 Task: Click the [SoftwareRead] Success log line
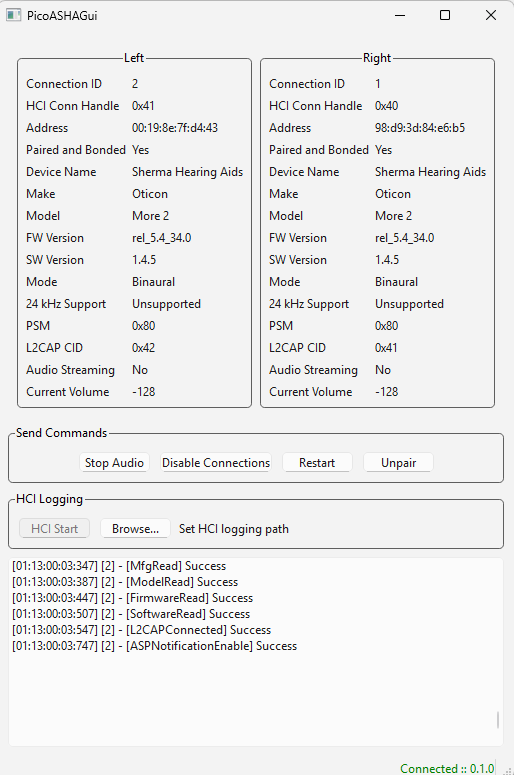coord(131,614)
